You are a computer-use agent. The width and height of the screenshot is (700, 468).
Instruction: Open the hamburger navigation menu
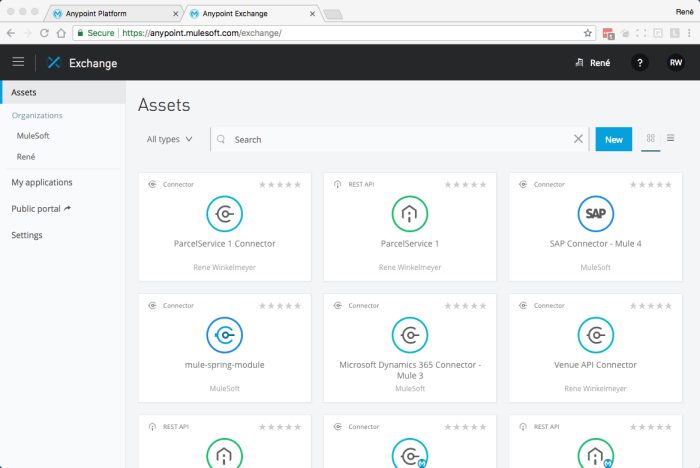(18, 62)
